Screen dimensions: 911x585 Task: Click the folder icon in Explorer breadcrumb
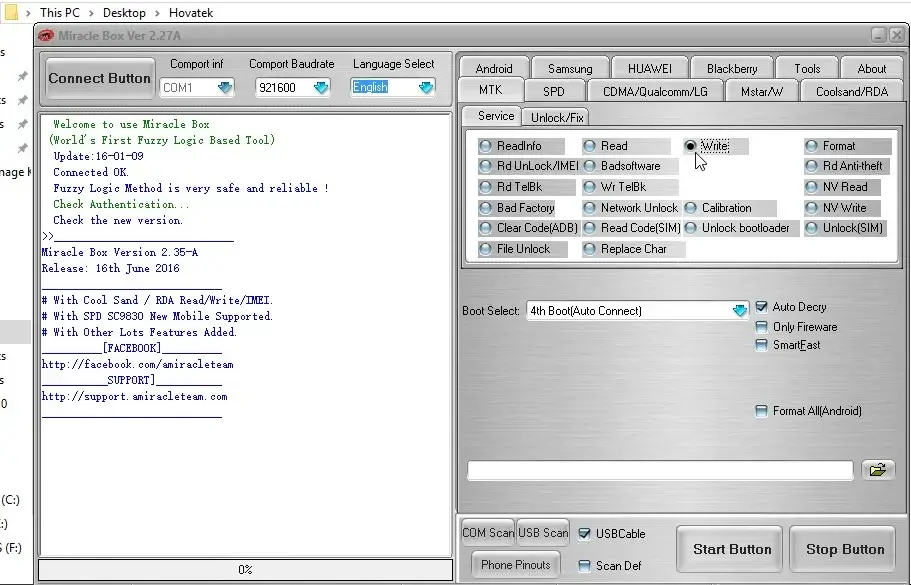click(x=10, y=12)
